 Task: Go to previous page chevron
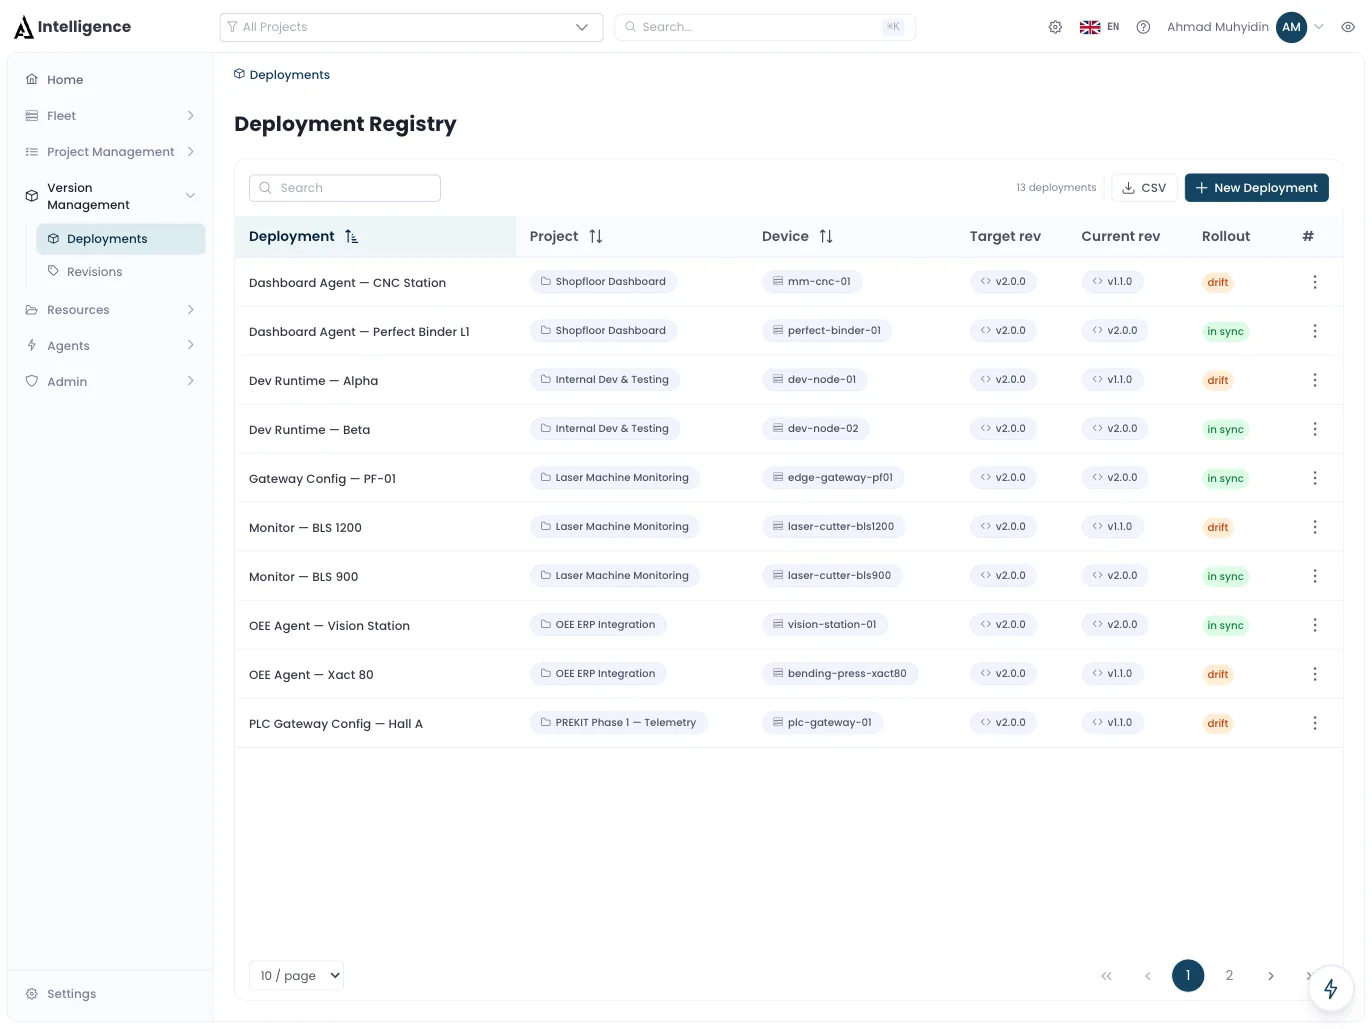tap(1147, 976)
